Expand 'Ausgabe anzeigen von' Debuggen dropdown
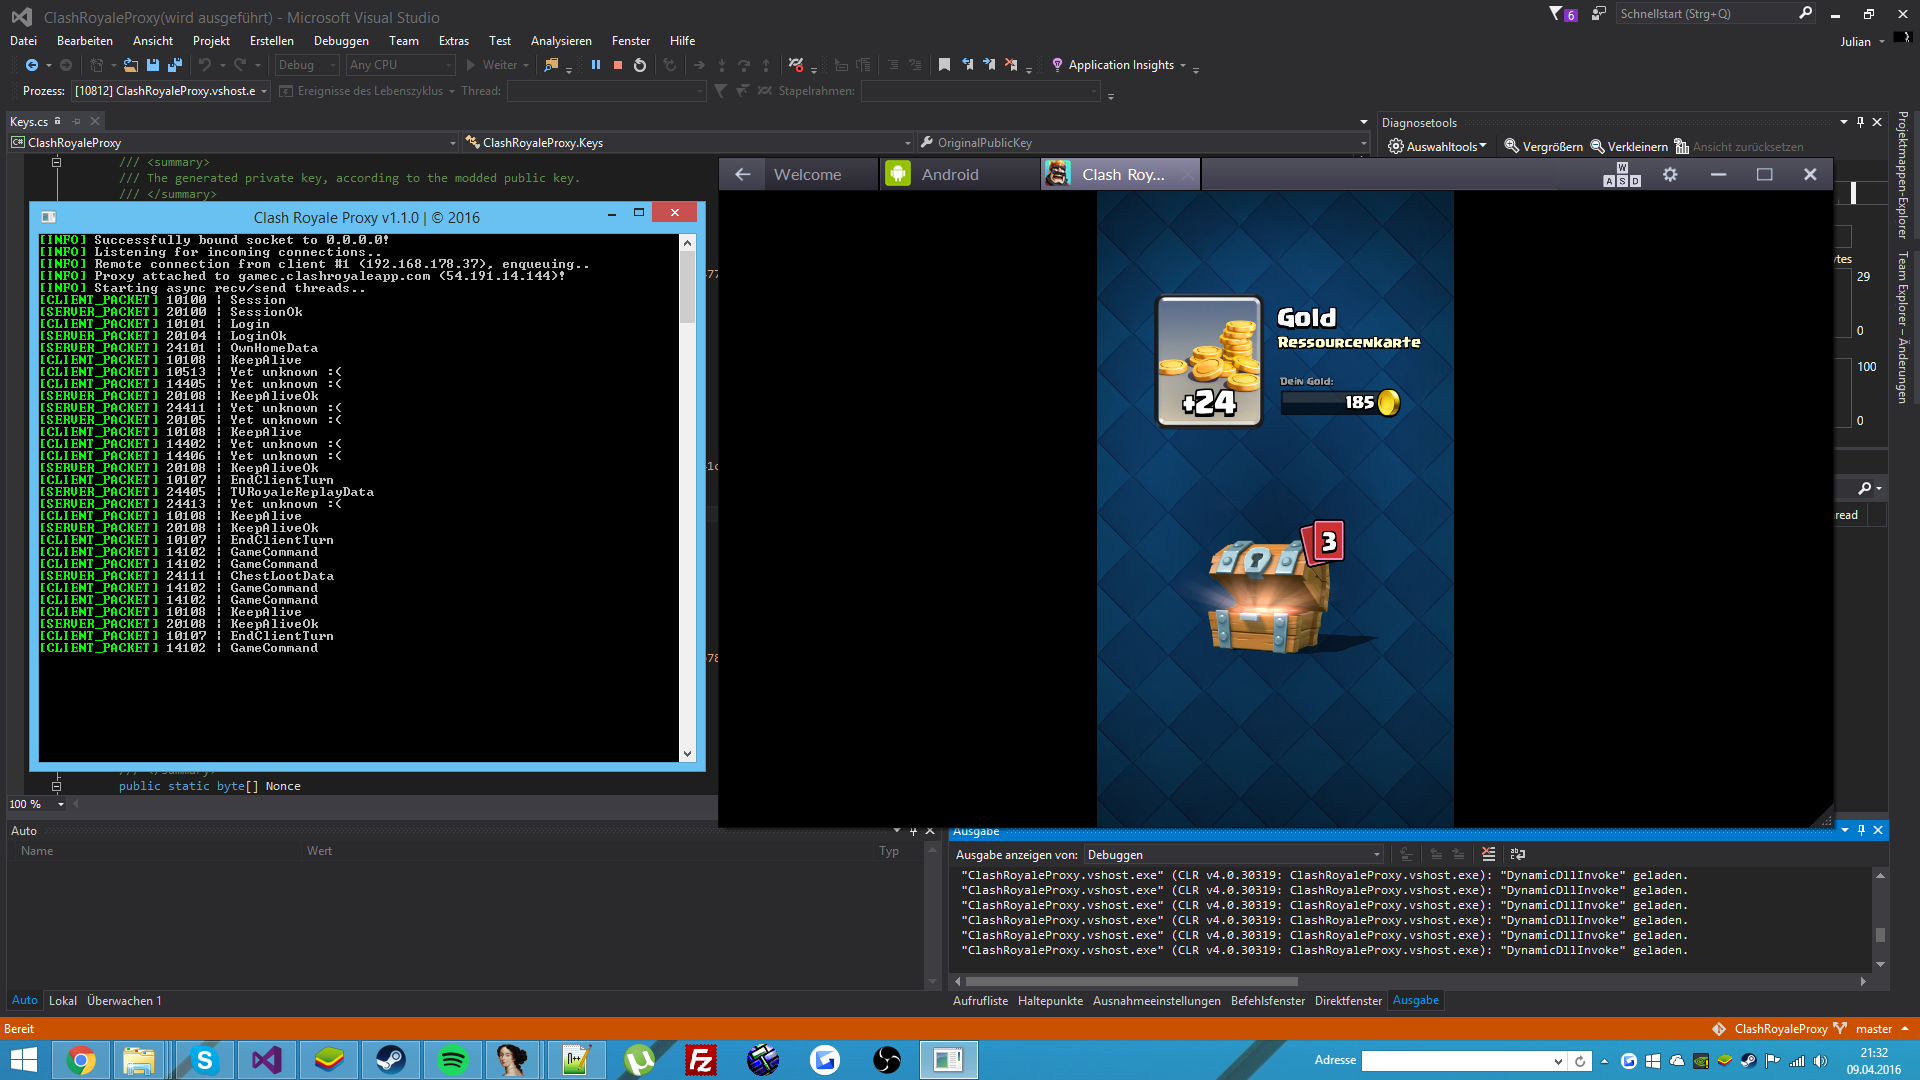 (1377, 855)
